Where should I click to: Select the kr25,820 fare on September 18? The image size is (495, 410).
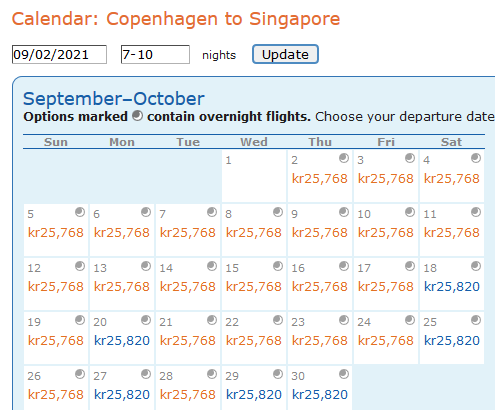pos(452,287)
